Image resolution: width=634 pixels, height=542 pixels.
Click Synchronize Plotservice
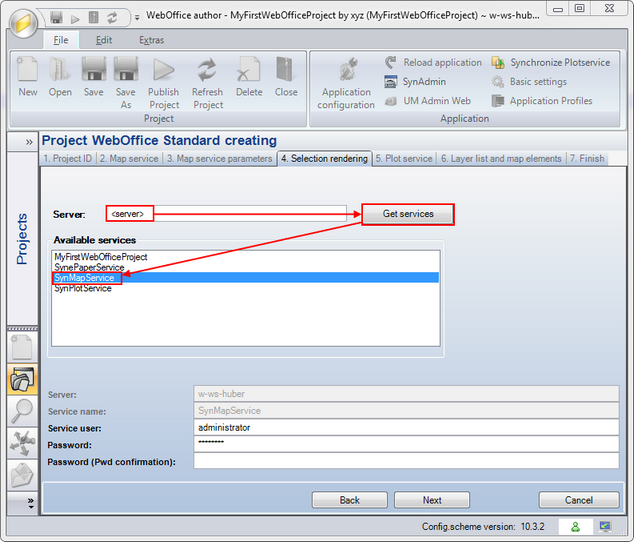[551, 62]
